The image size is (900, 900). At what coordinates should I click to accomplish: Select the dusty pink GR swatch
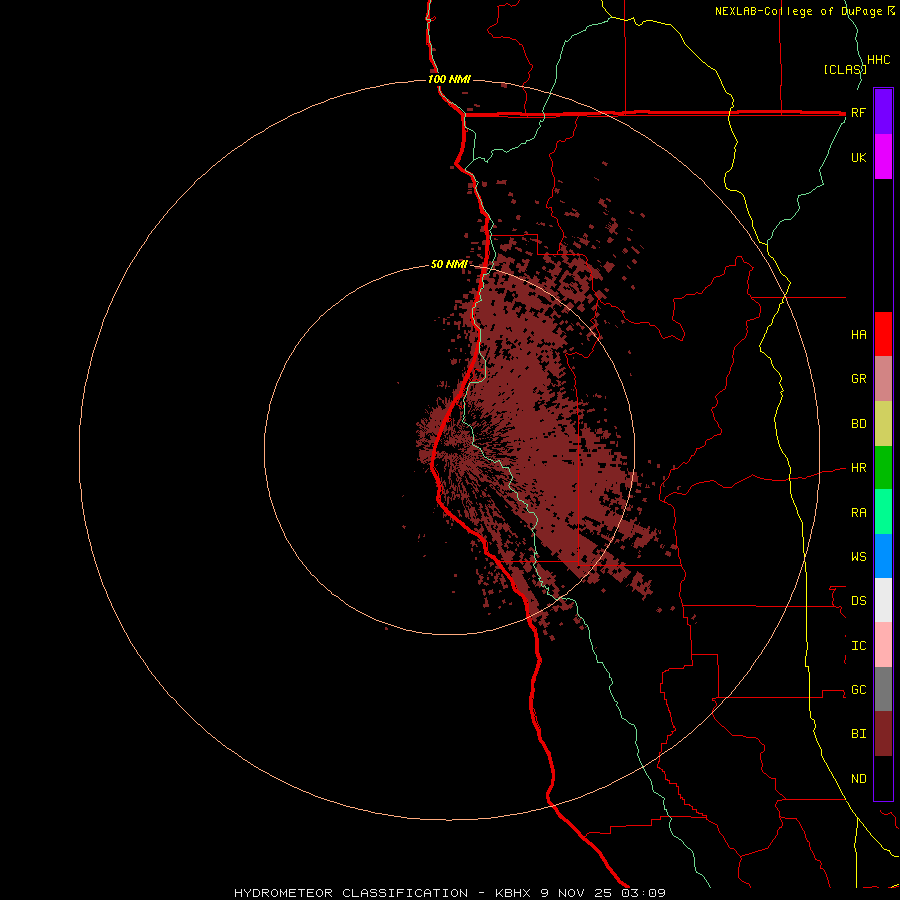coord(883,379)
